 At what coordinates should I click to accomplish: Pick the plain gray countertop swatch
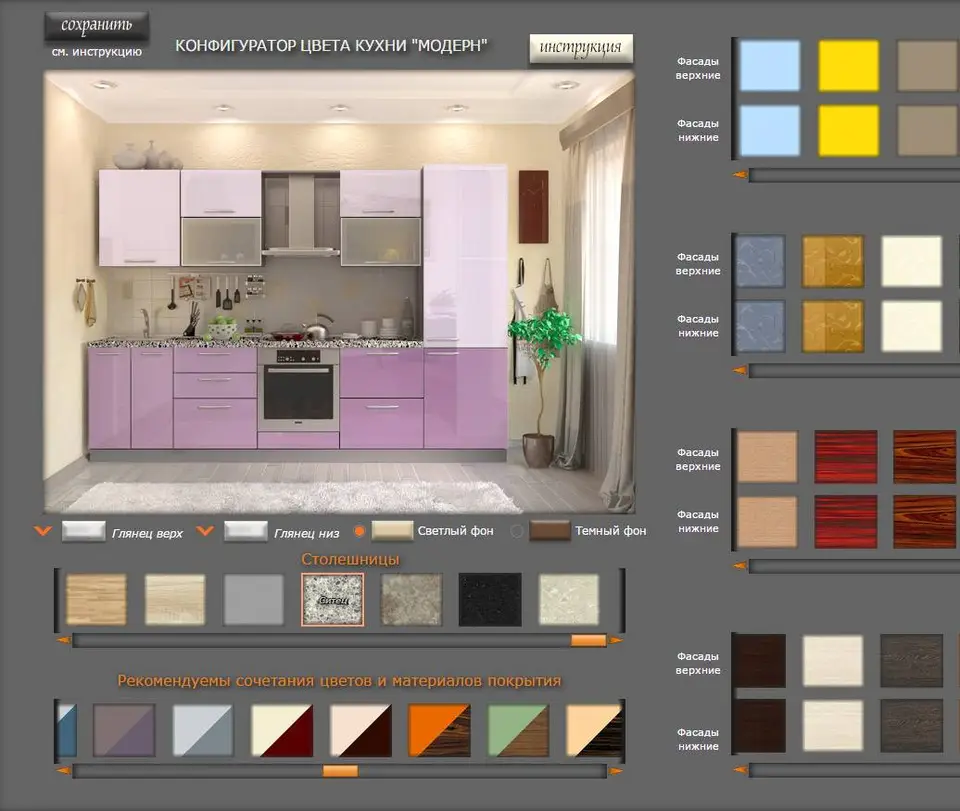(x=253, y=599)
